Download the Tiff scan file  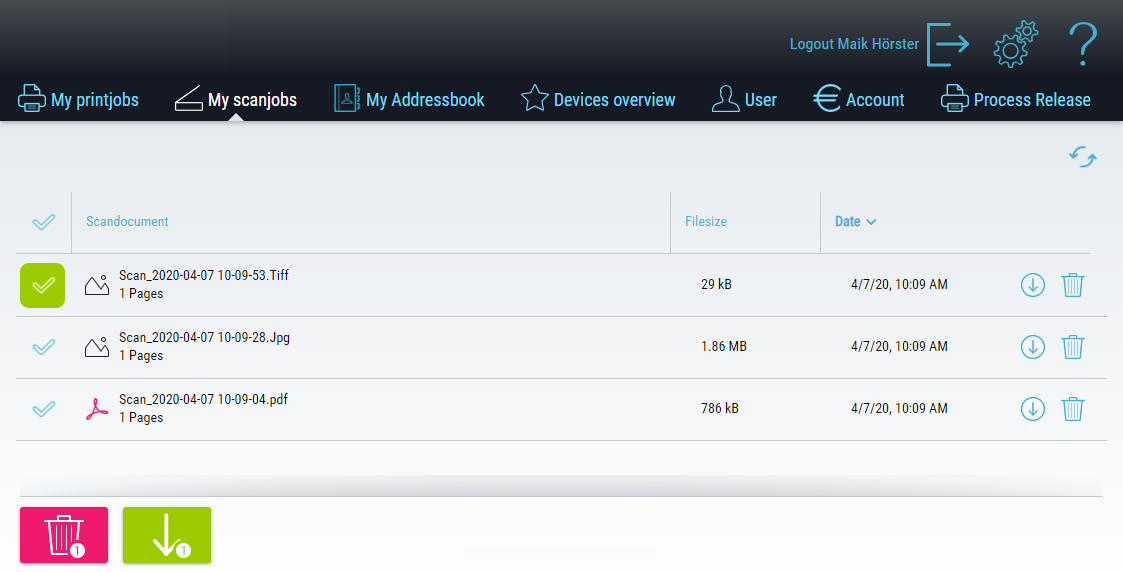point(1032,285)
